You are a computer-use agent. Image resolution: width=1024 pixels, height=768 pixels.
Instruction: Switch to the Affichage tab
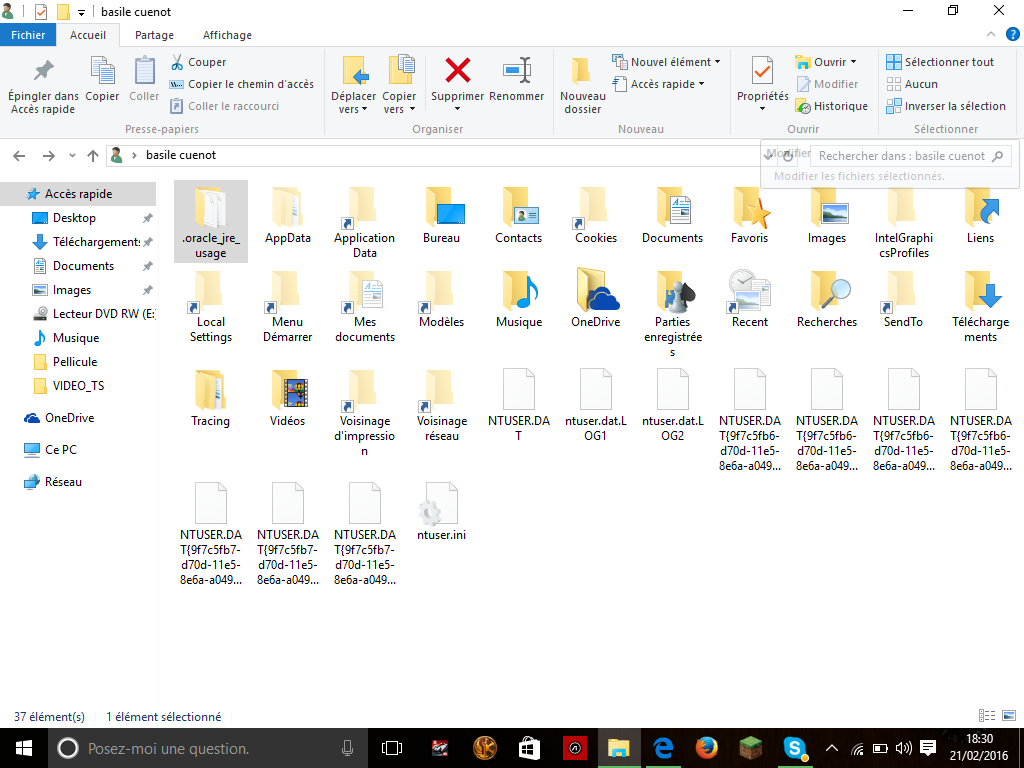coord(227,35)
